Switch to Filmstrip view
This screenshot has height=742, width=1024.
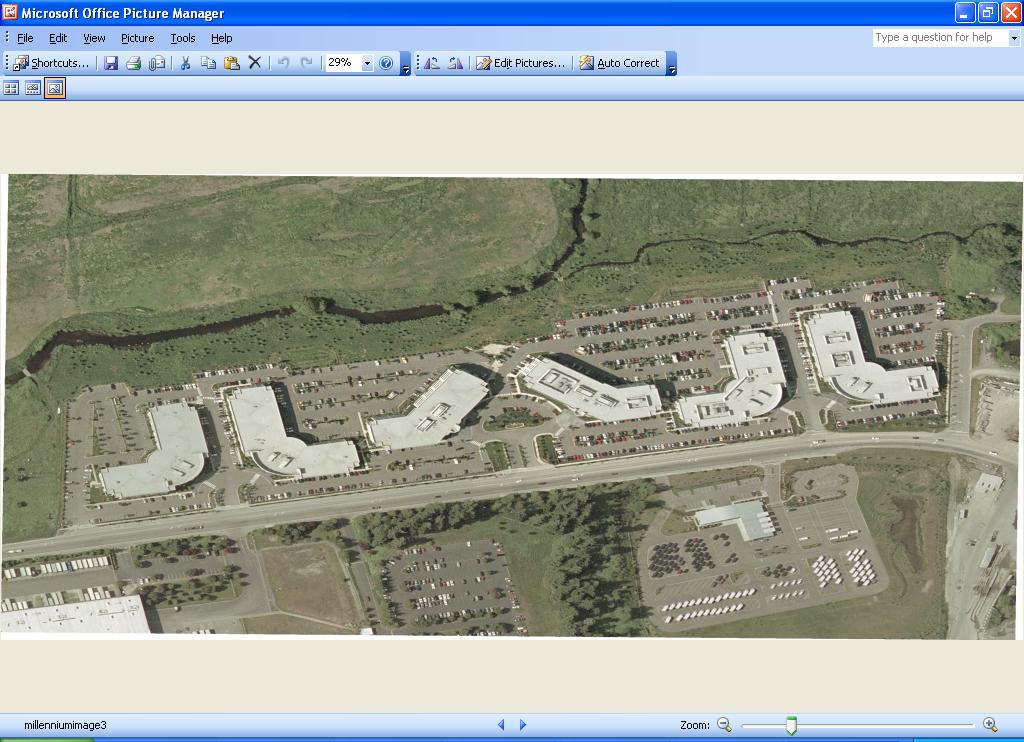point(33,88)
